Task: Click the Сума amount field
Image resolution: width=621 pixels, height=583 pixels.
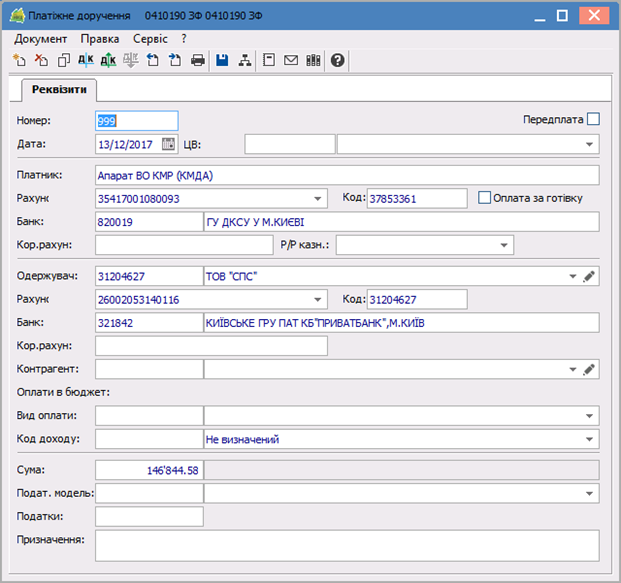Action: [149, 470]
